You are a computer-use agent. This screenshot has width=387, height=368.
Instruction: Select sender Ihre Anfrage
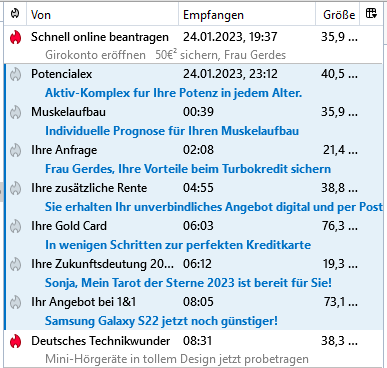[64, 150]
